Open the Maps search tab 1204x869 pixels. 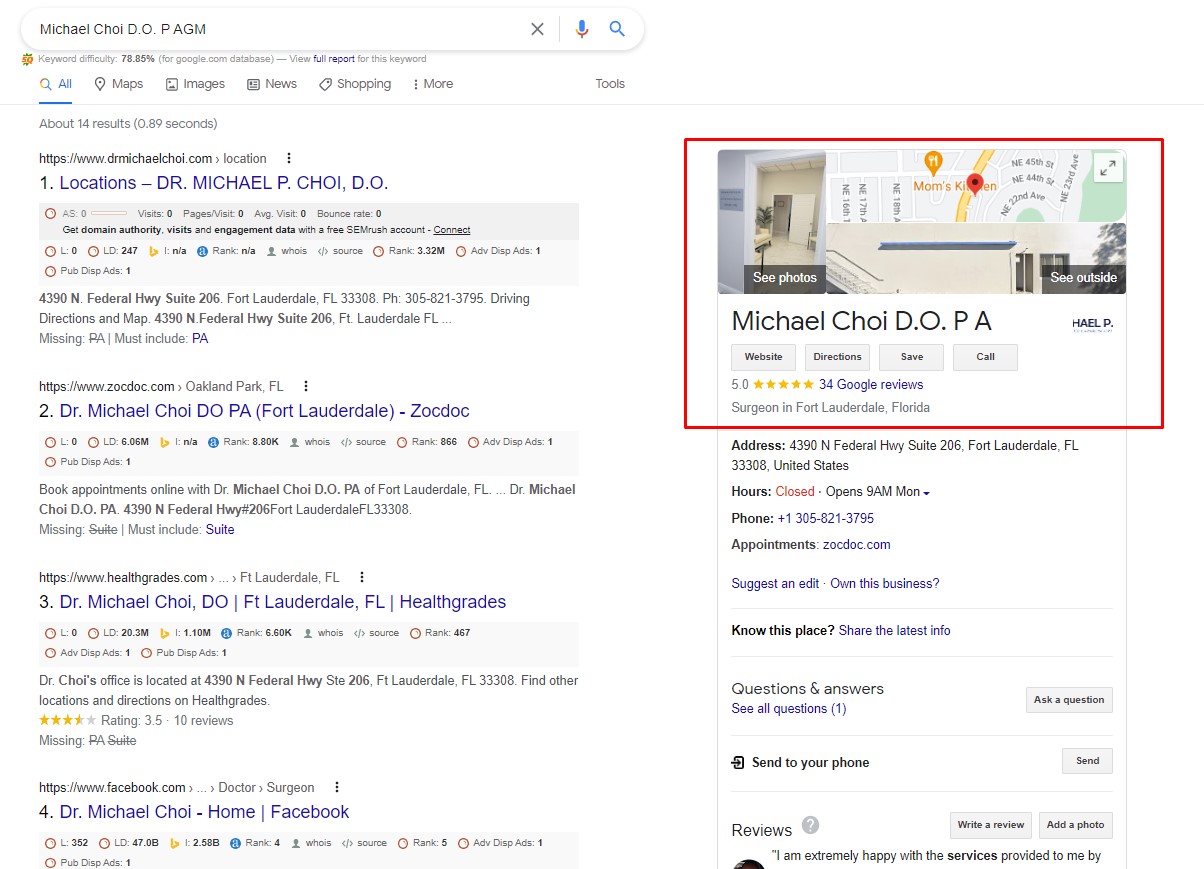click(x=118, y=84)
